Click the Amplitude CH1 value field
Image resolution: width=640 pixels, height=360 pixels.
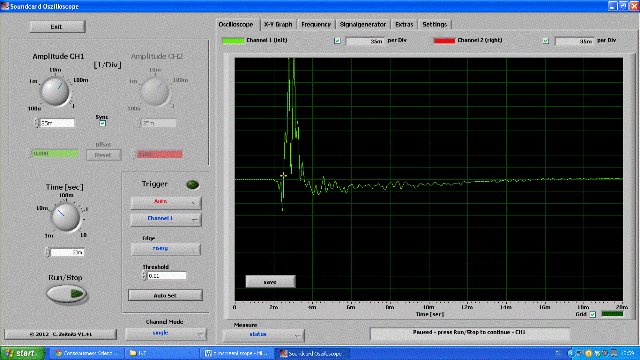tap(57, 123)
